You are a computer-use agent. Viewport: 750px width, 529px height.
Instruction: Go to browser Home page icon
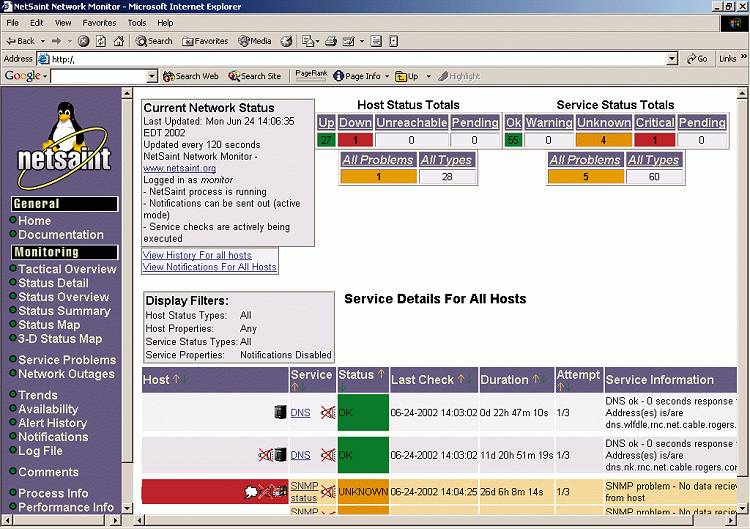tap(119, 41)
